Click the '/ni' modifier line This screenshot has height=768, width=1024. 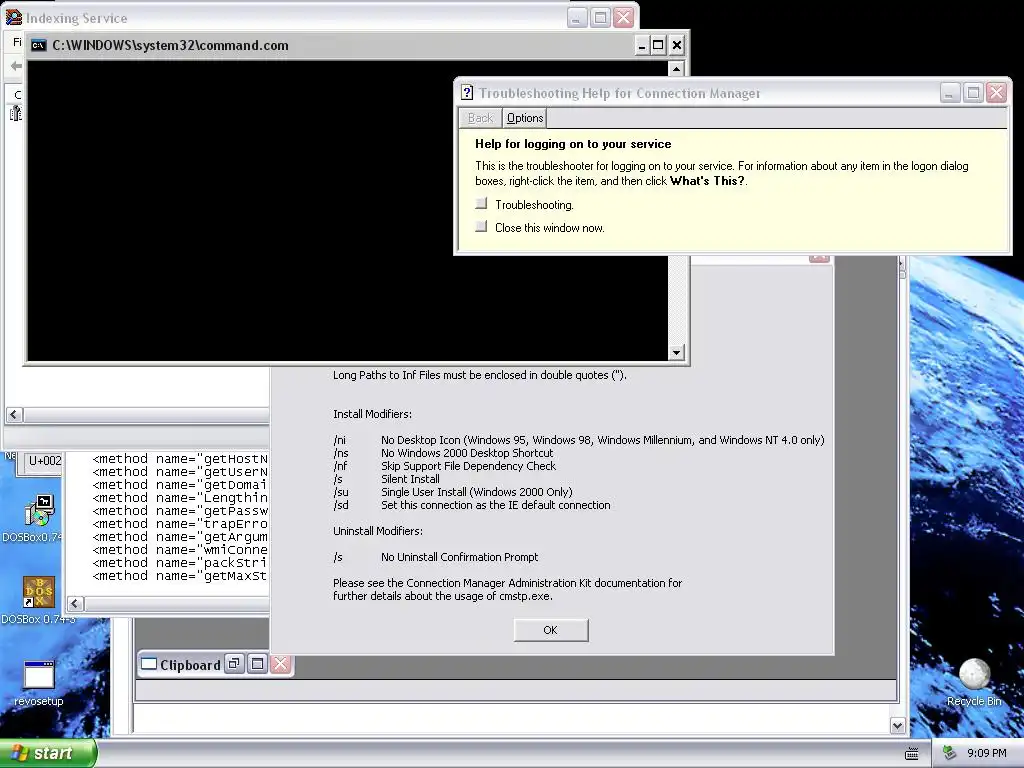[579, 440]
